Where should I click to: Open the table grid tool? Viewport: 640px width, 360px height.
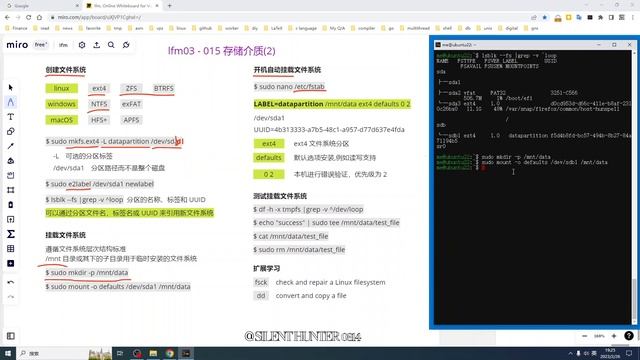[x=11, y=249]
